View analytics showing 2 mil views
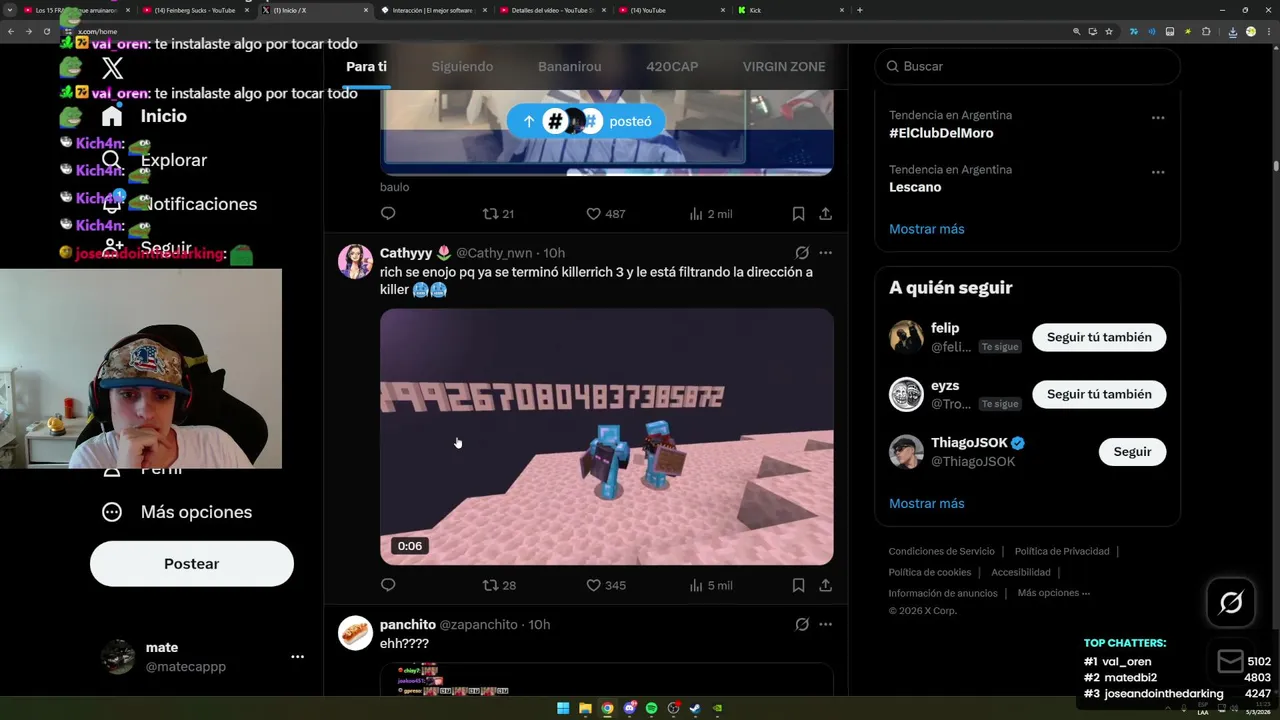The width and height of the screenshot is (1280, 720). 711,214
